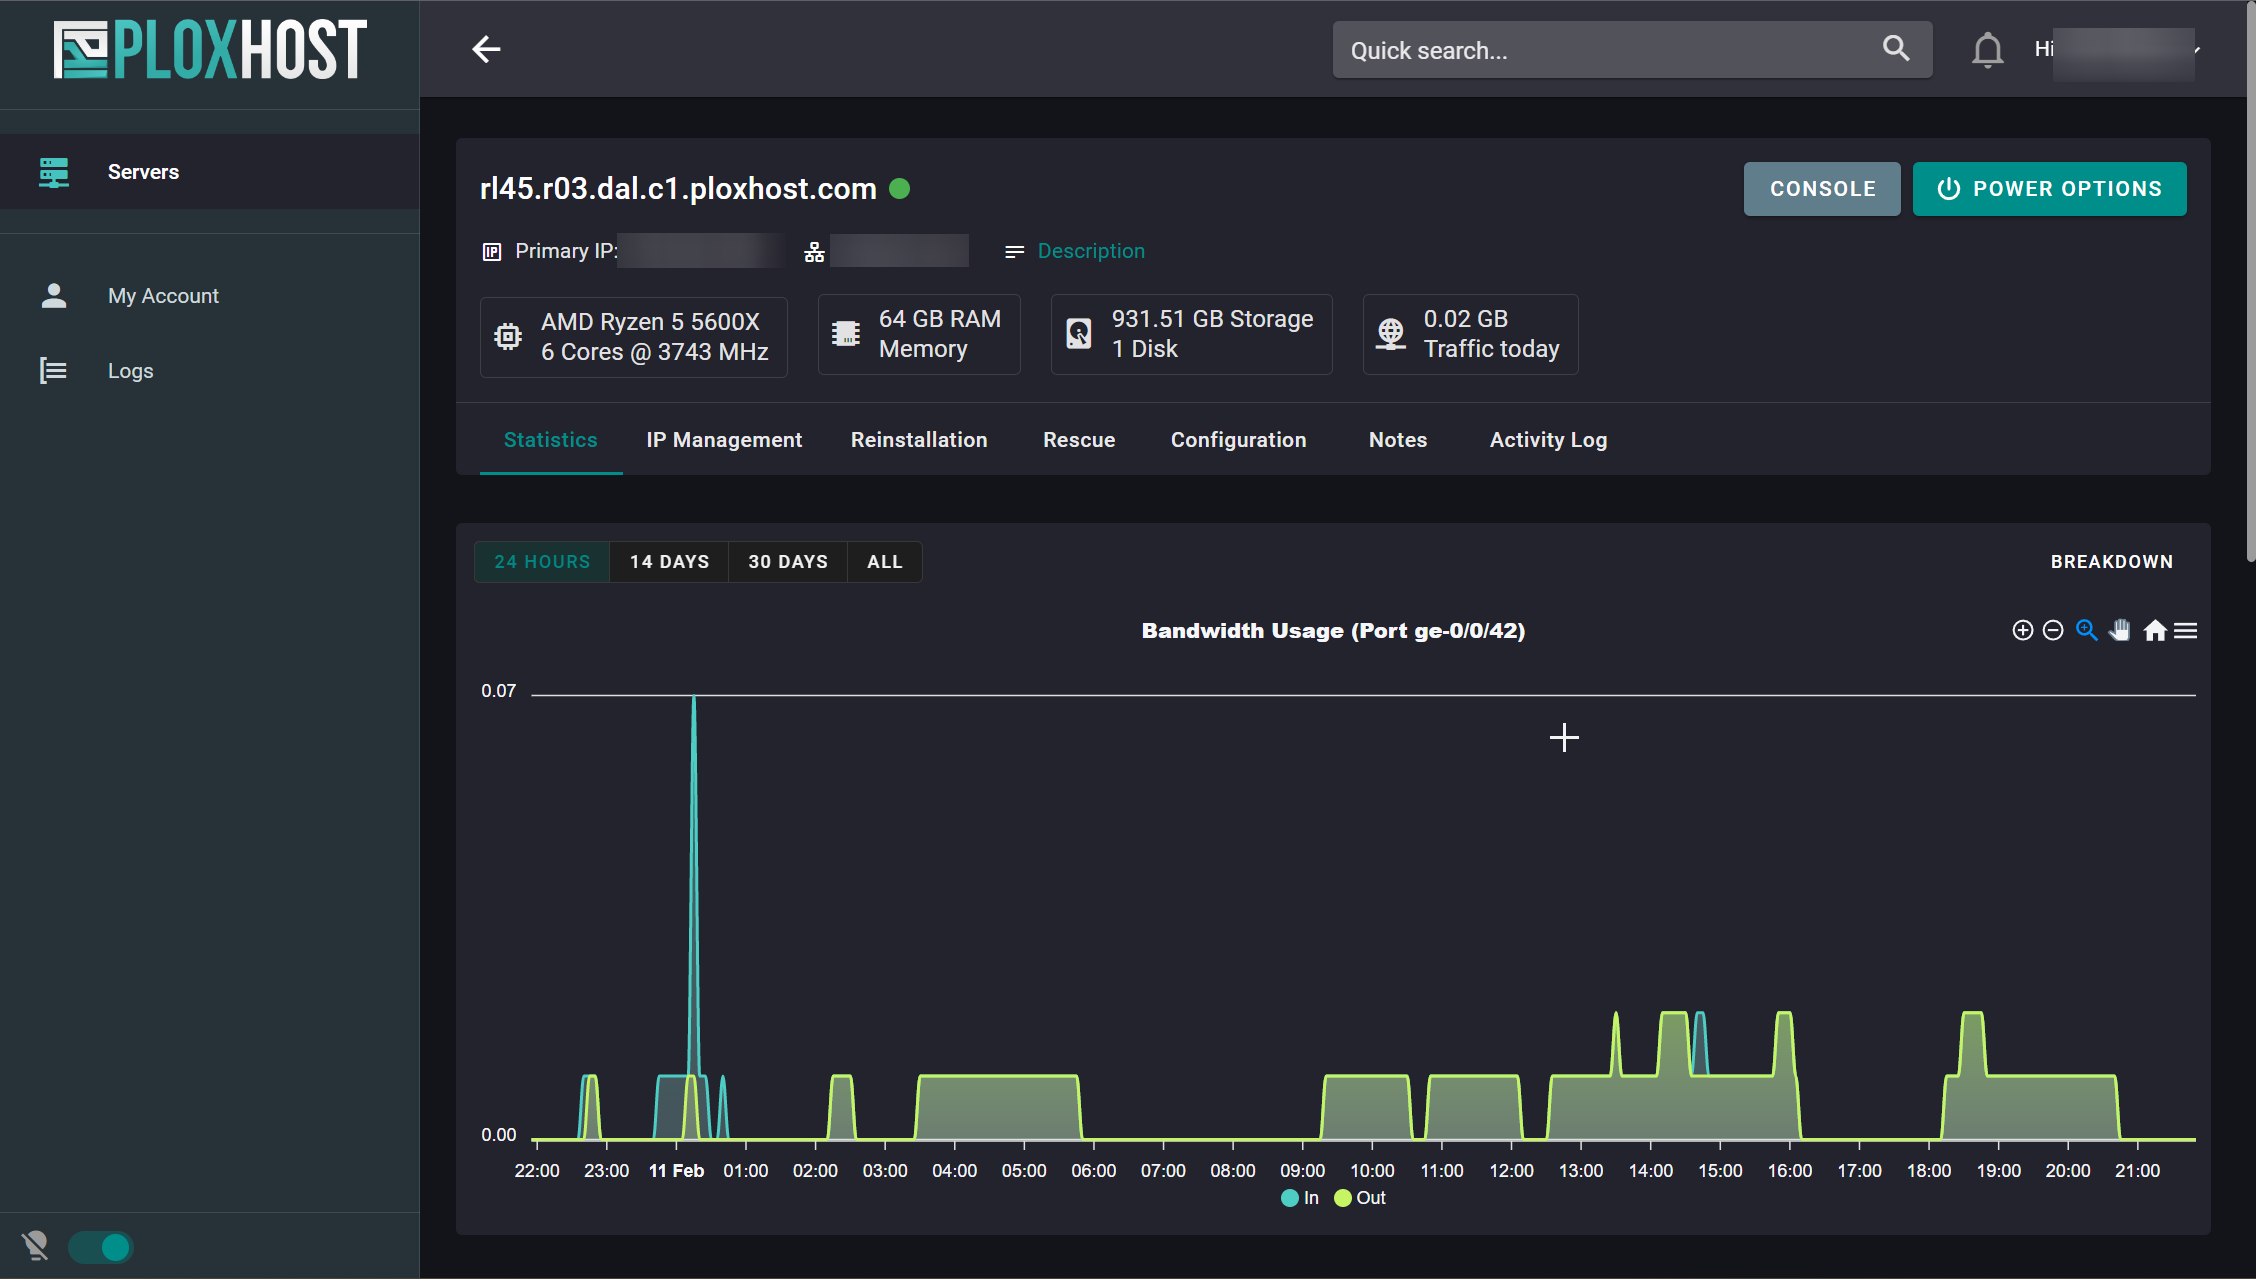Click the BREAKDOWN label on statistics panel

pyautogui.click(x=2112, y=561)
